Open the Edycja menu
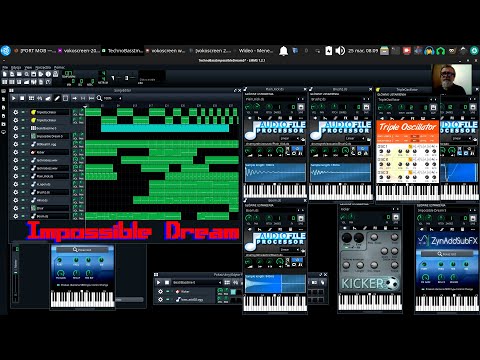Viewport: 480px width, 360px height. tap(16, 67)
